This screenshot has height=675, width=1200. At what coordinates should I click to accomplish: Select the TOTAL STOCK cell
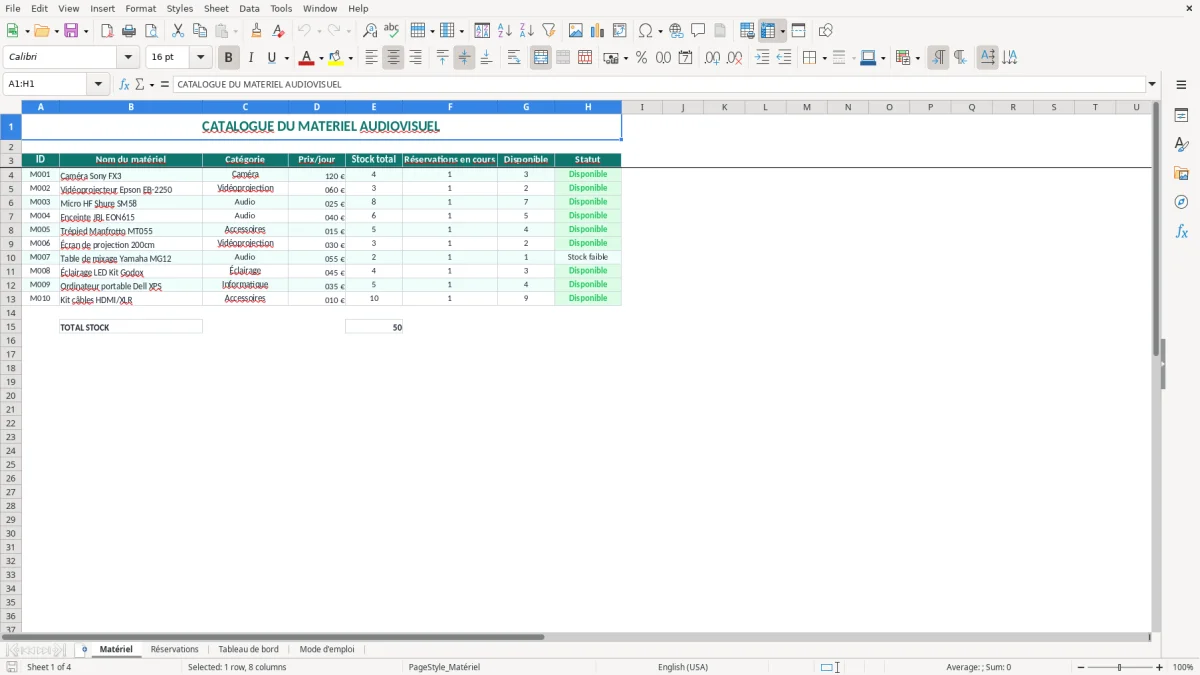pyautogui.click(x=131, y=327)
